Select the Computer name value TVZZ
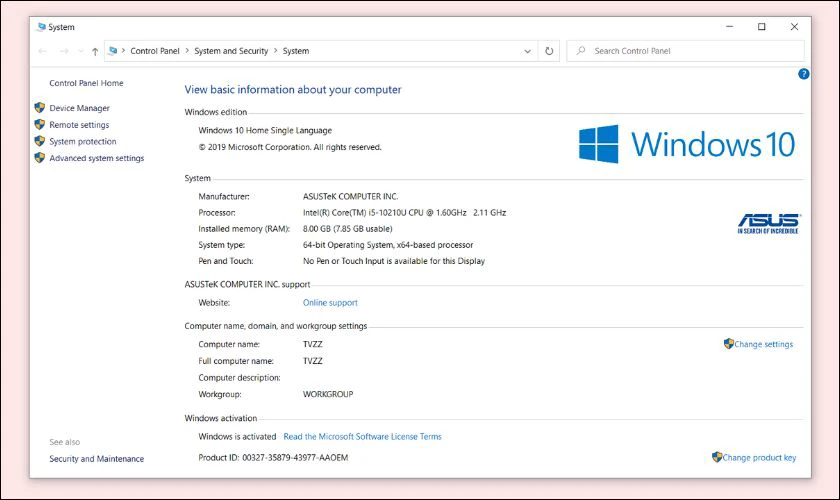 pyautogui.click(x=313, y=344)
